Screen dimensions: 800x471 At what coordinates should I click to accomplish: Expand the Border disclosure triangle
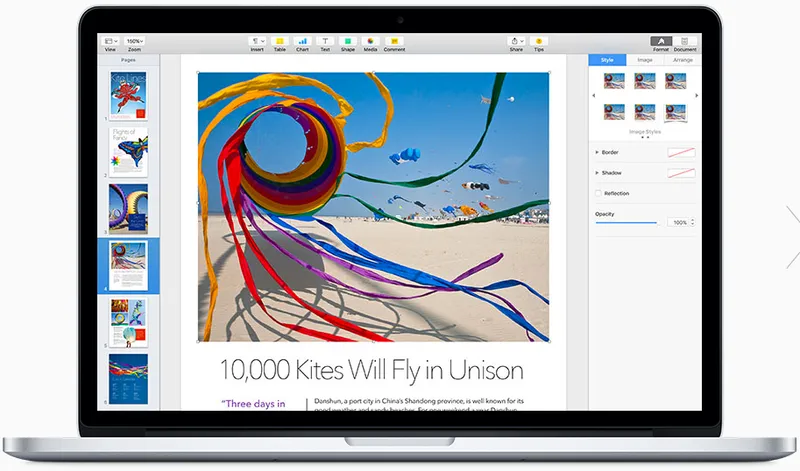pos(597,152)
